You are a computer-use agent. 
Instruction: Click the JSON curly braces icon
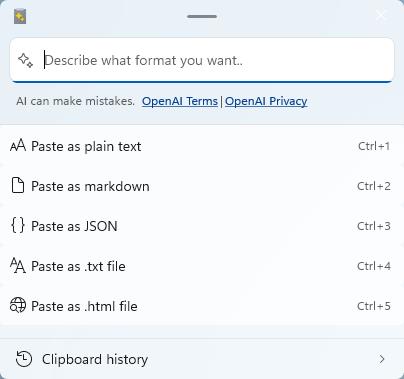click(x=18, y=226)
